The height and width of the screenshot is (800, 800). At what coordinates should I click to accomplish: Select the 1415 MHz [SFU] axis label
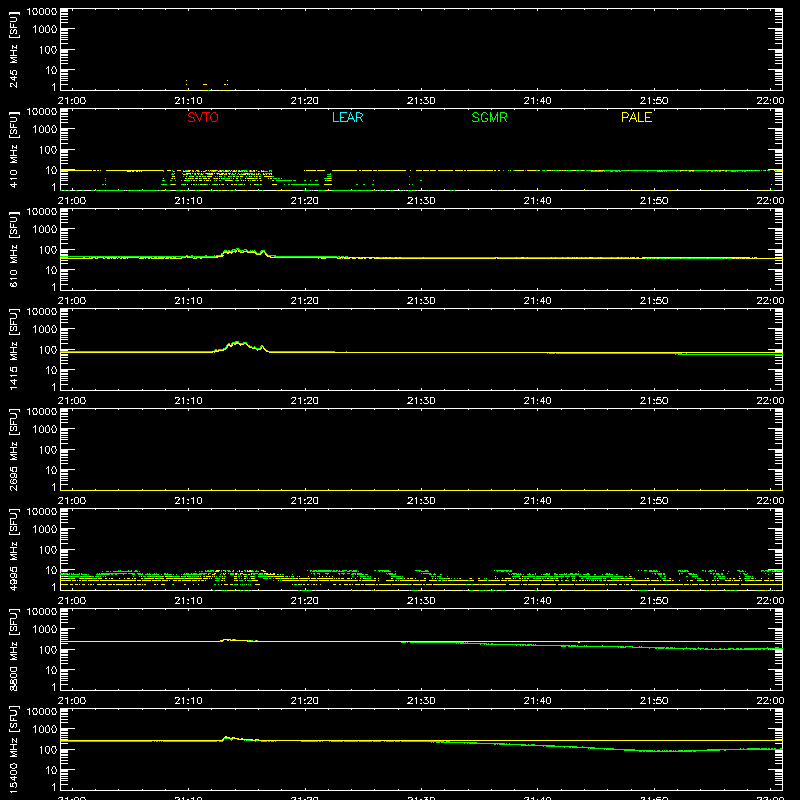(13, 349)
